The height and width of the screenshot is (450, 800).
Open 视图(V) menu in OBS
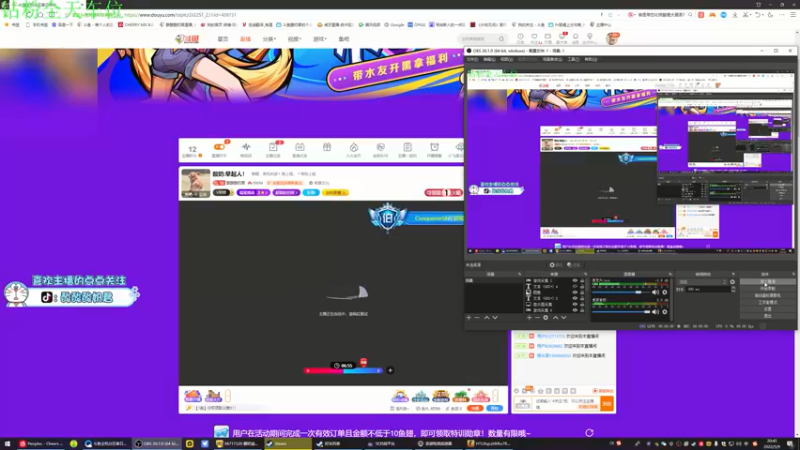[506, 59]
